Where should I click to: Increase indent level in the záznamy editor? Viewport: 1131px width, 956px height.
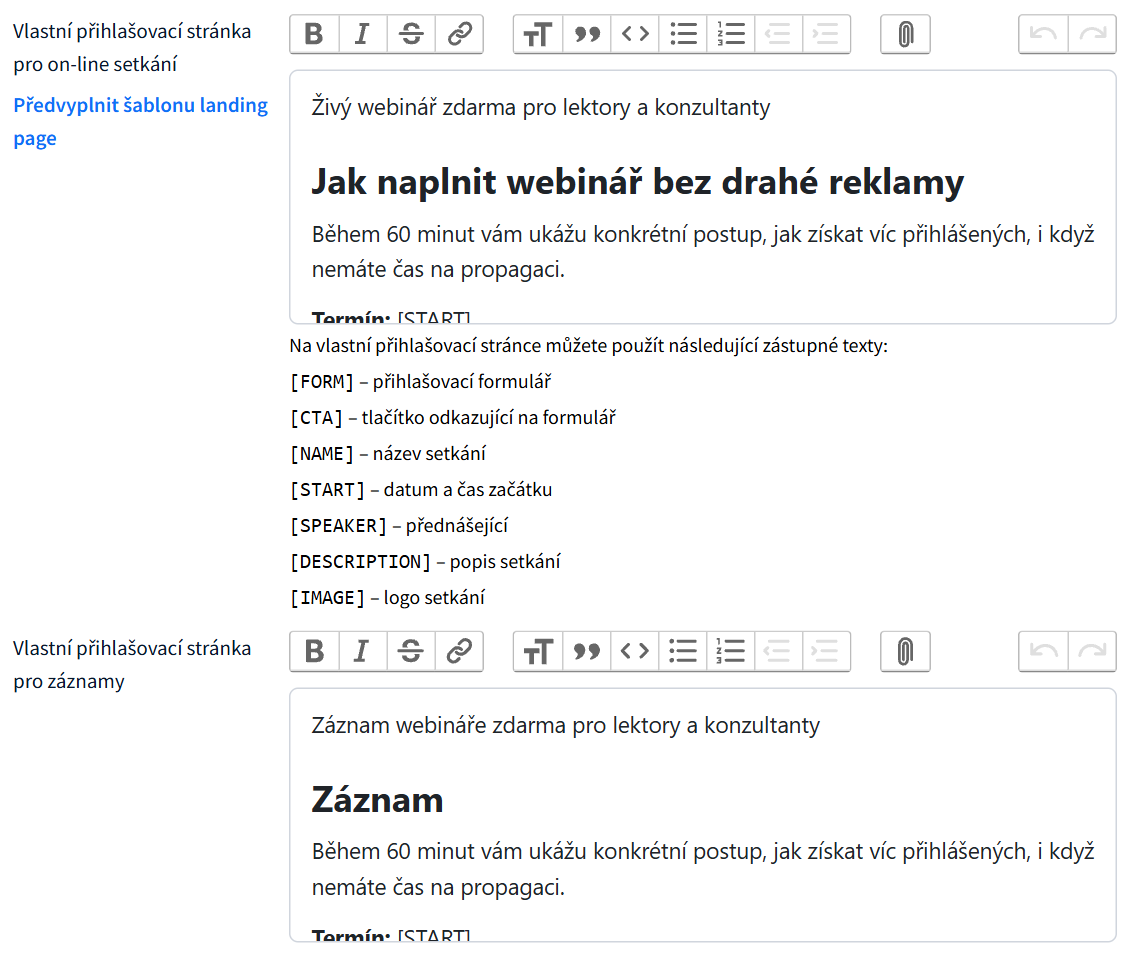coord(826,652)
